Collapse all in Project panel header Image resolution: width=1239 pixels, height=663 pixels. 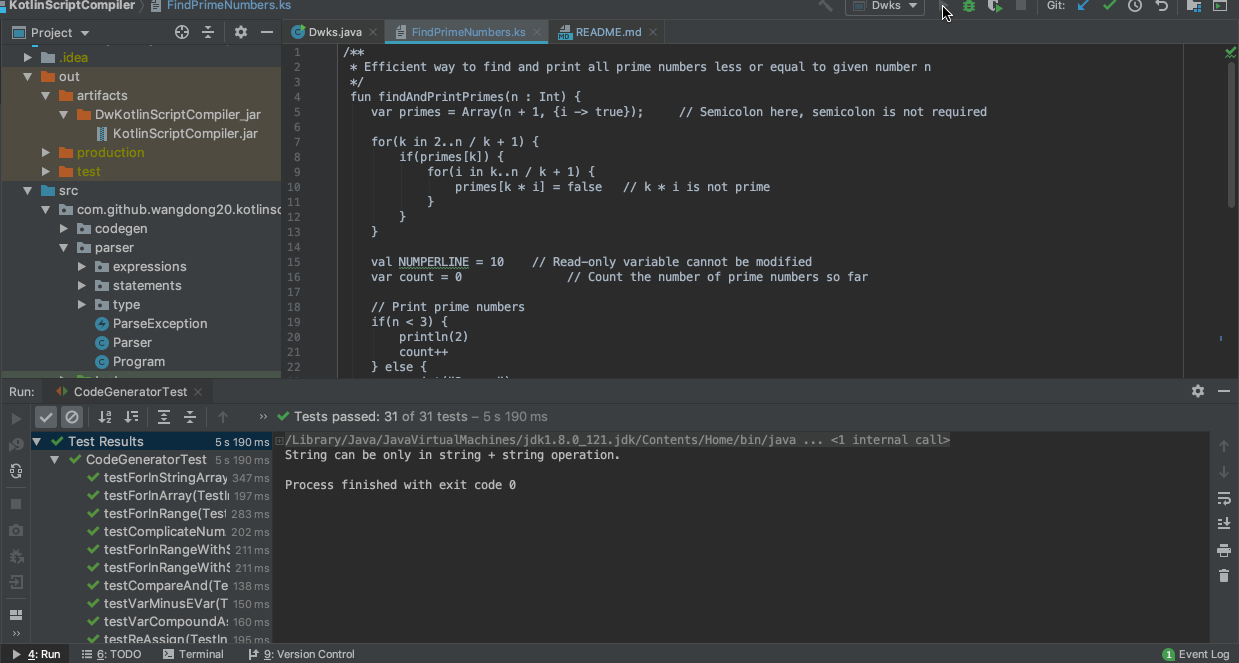click(208, 32)
